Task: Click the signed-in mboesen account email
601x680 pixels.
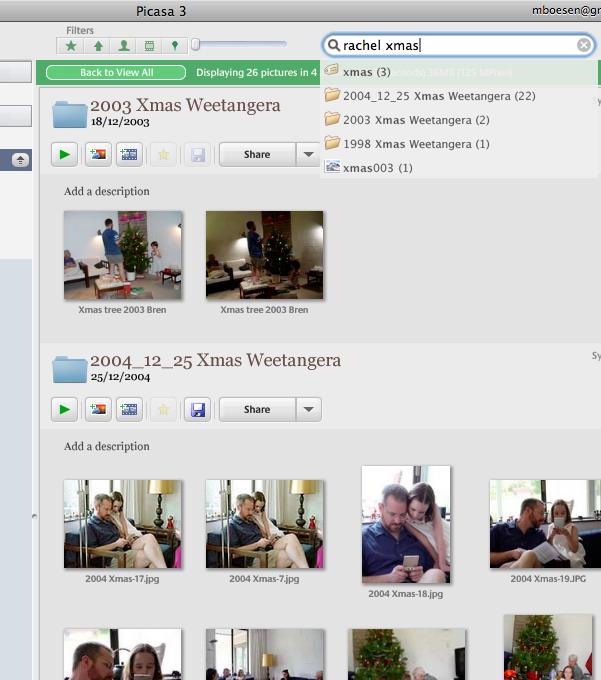Action: tap(566, 10)
